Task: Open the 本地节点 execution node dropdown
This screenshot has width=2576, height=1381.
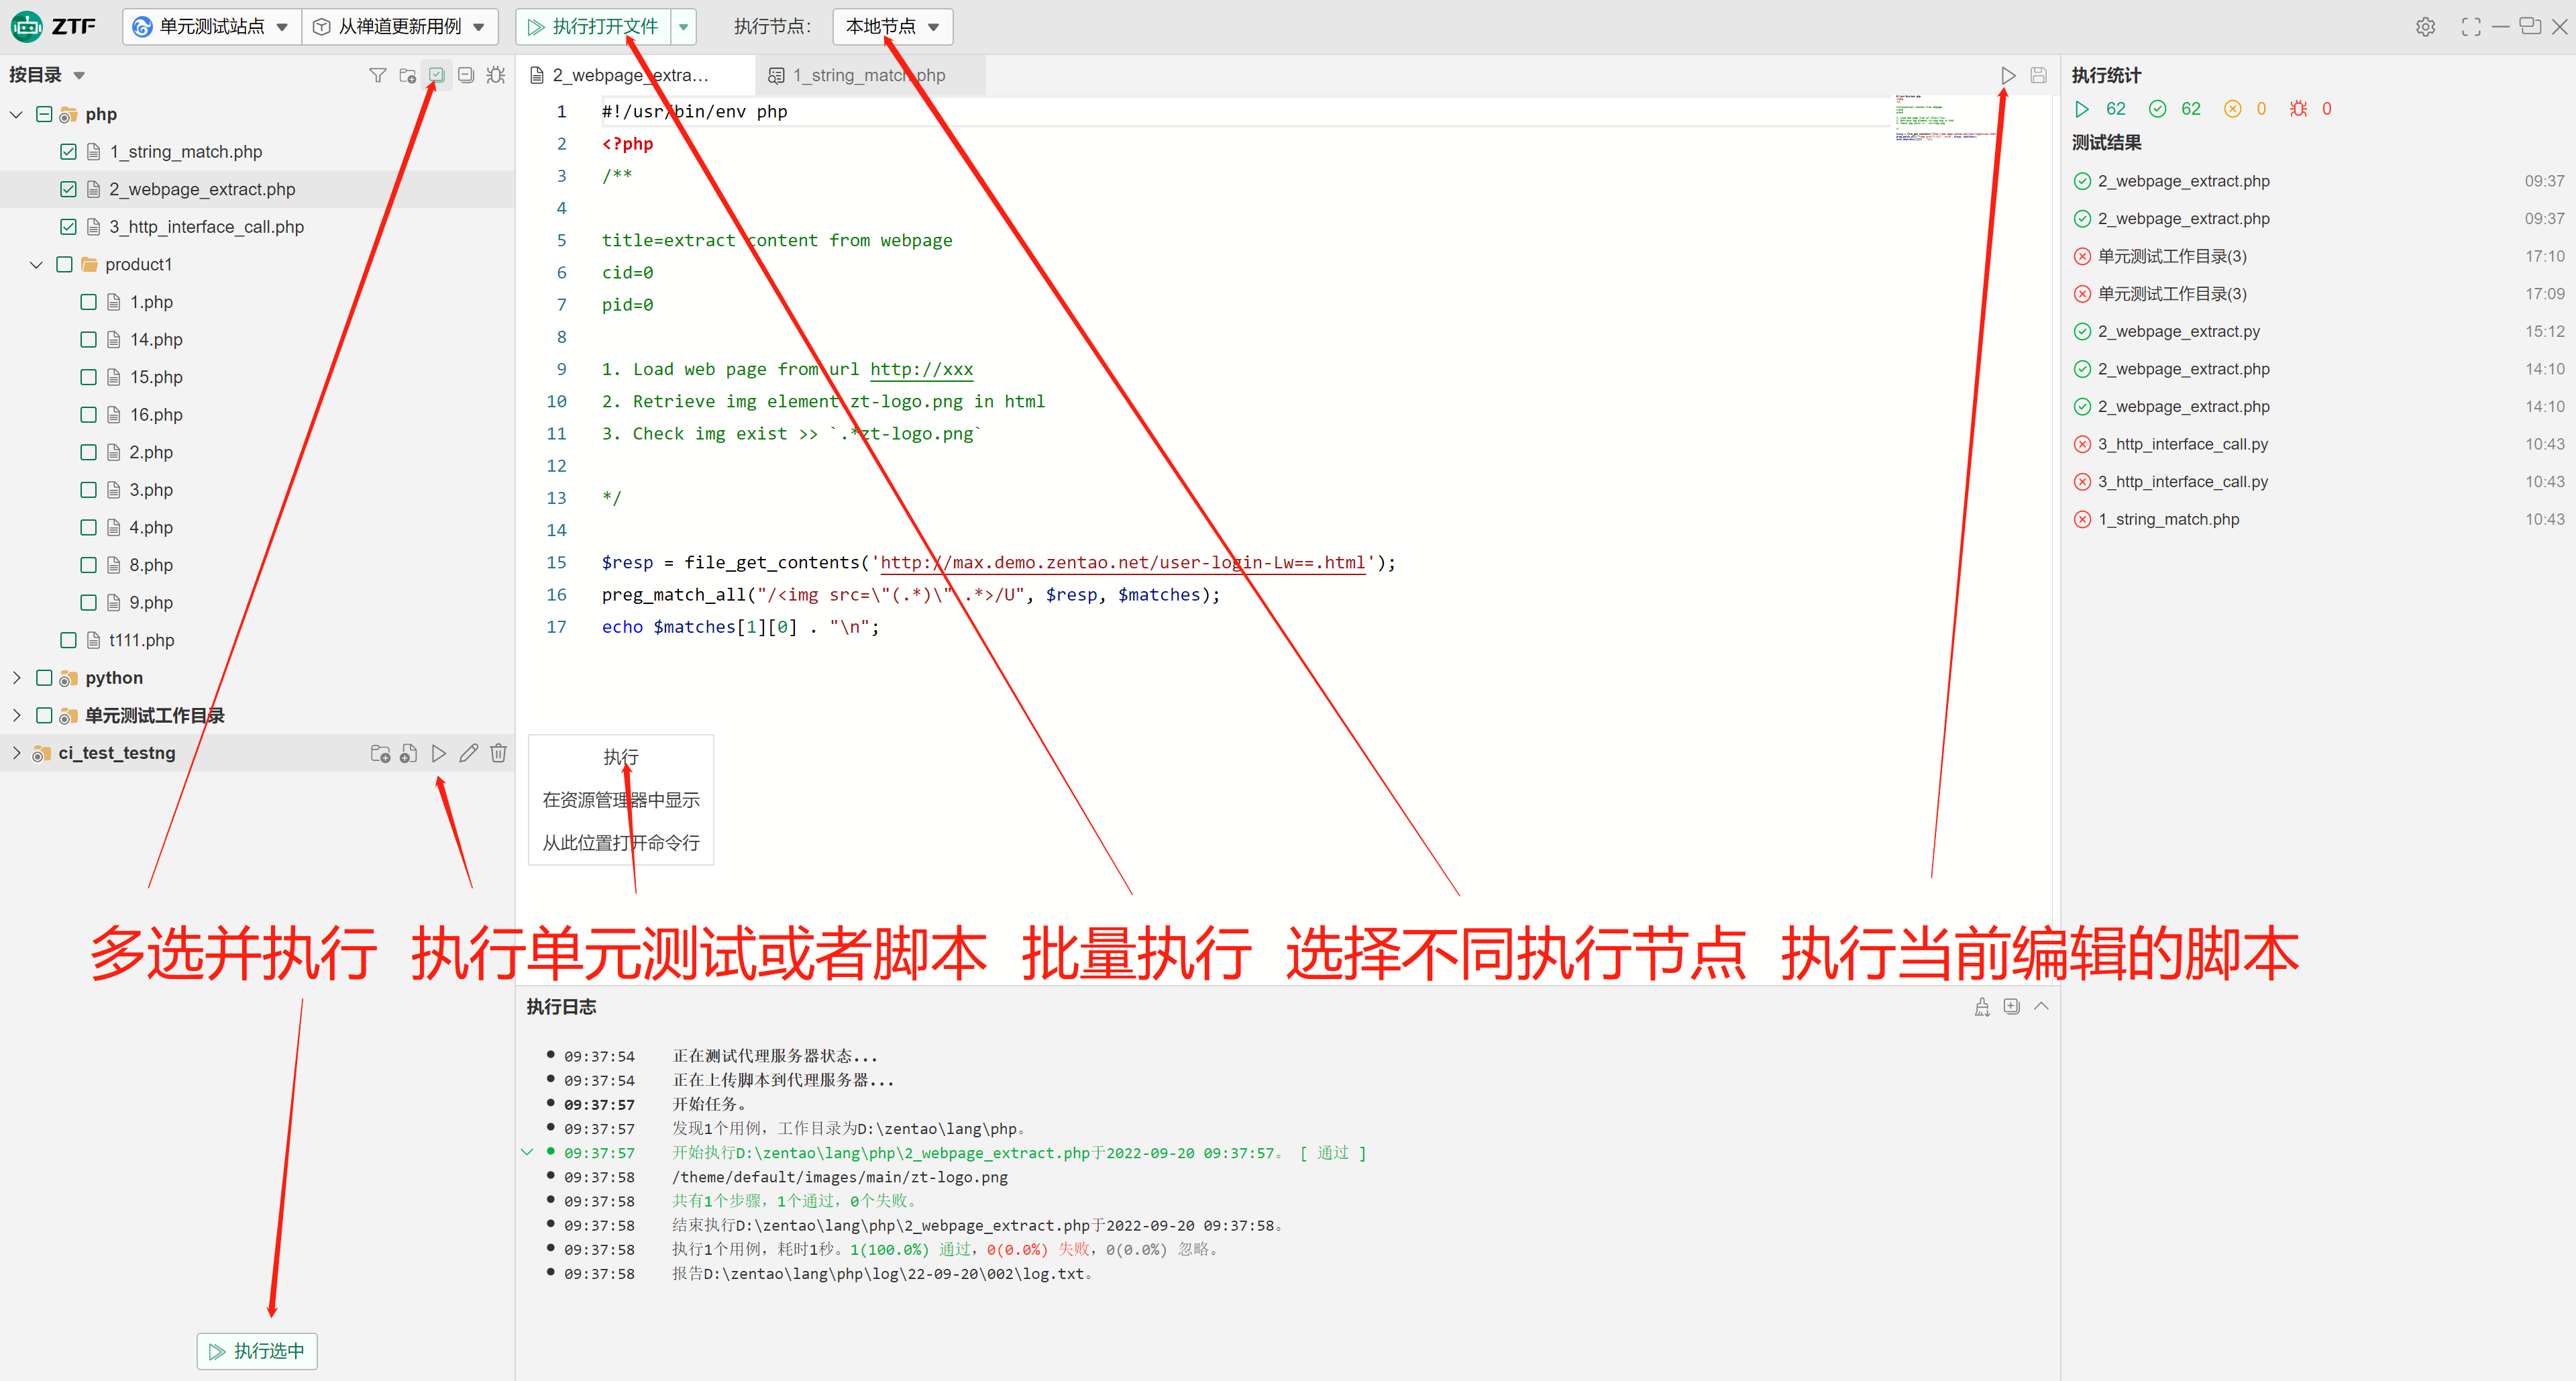Action: point(892,27)
